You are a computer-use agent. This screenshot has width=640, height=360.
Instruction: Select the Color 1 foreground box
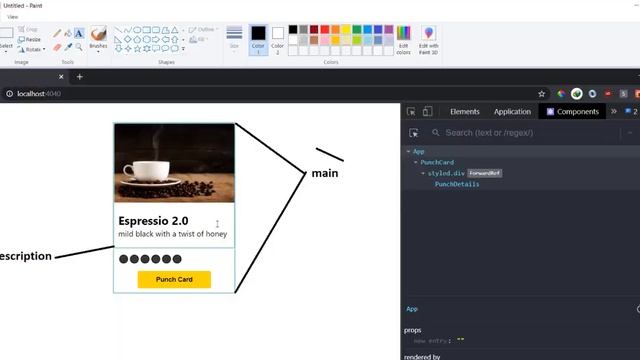pyautogui.click(x=258, y=40)
